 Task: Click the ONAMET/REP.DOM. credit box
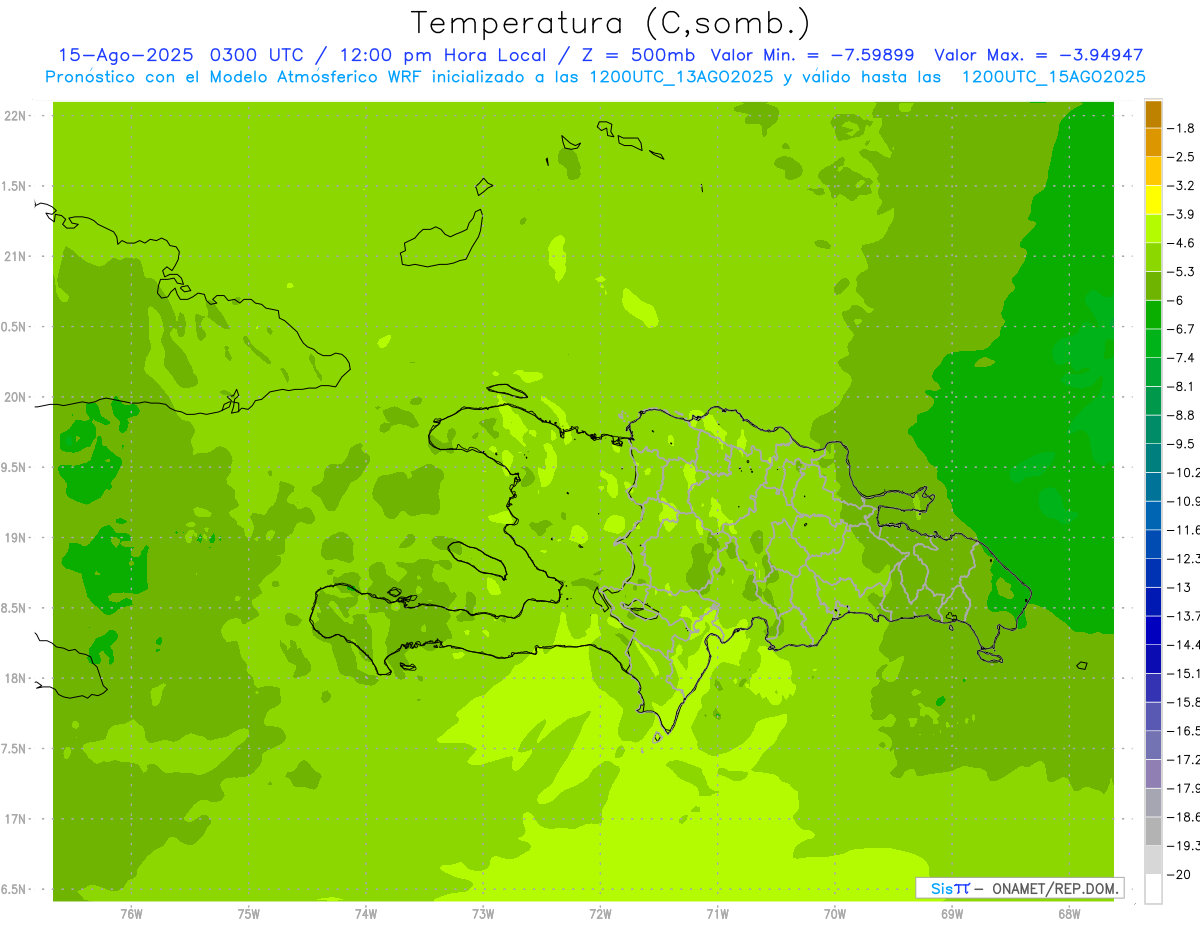pos(1019,888)
